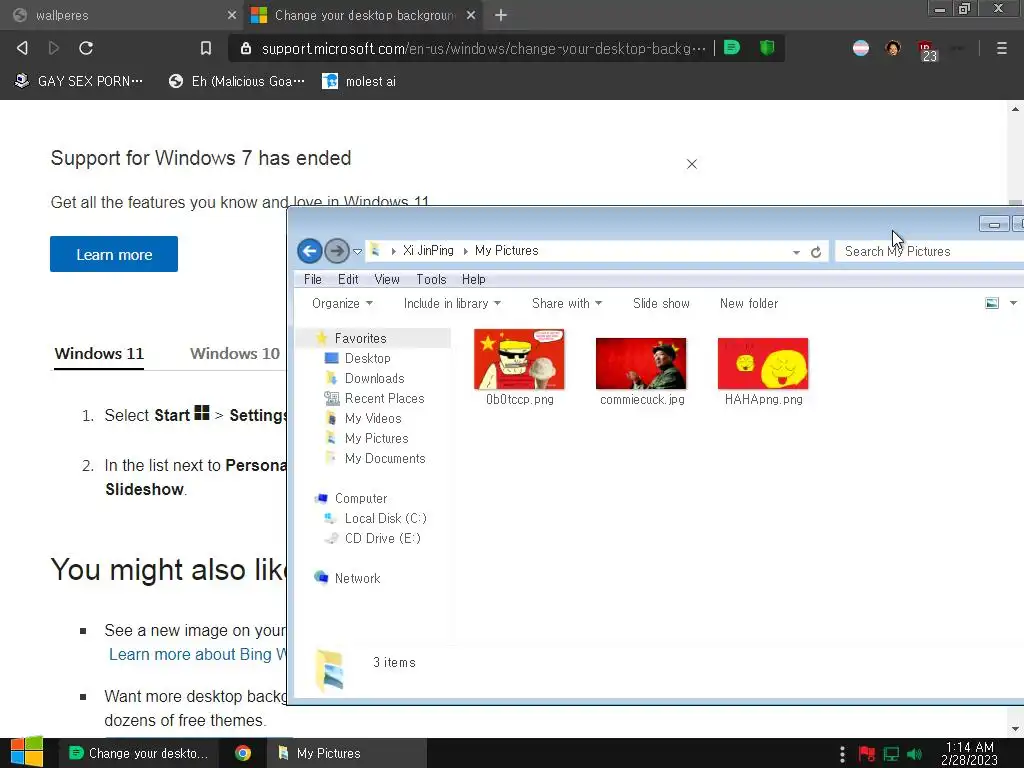This screenshot has width=1024, height=768.
Task: Open the Help menu in Explorer
Action: [x=473, y=279]
